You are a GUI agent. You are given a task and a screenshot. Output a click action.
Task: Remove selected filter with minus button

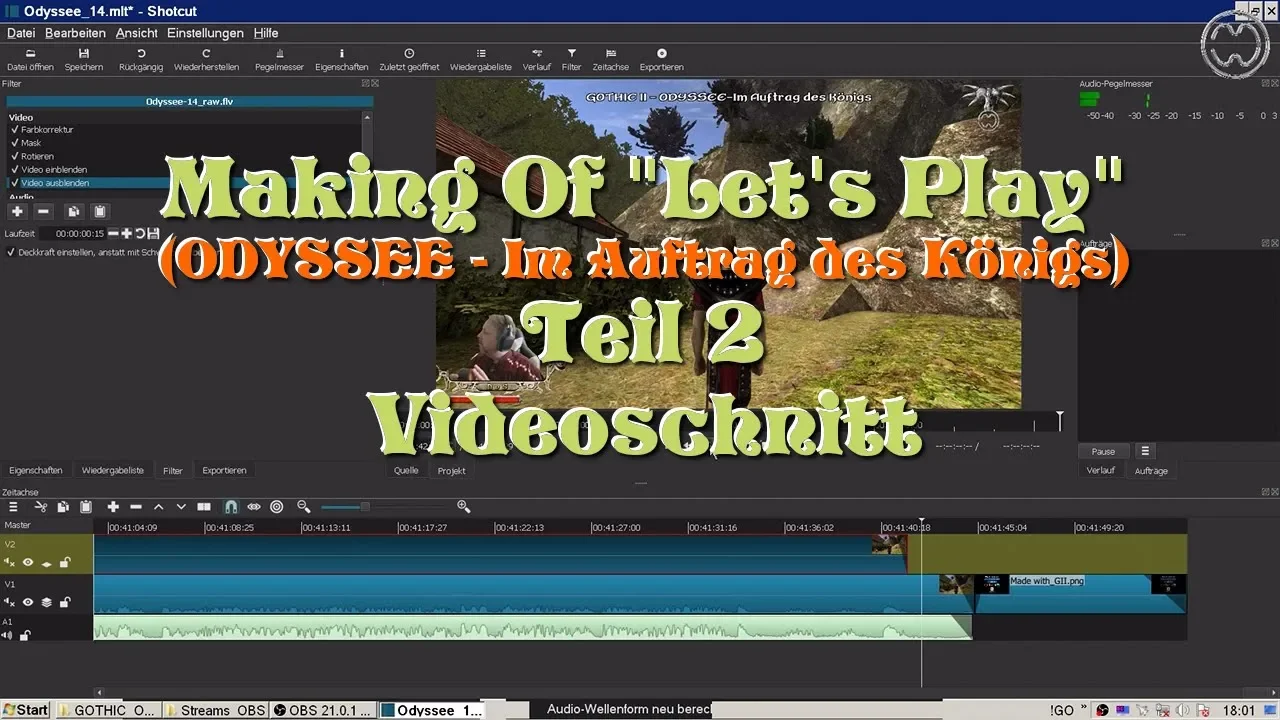click(x=43, y=211)
